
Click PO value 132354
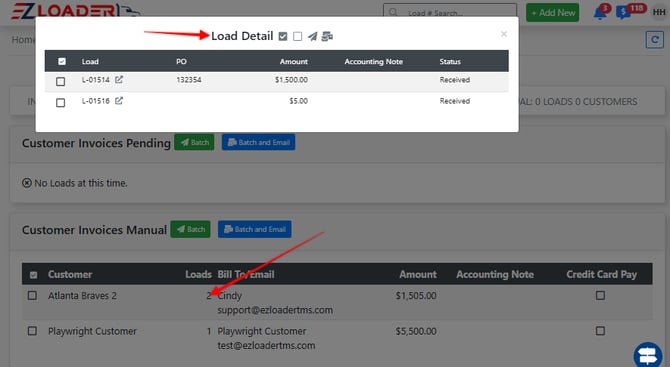tap(189, 80)
